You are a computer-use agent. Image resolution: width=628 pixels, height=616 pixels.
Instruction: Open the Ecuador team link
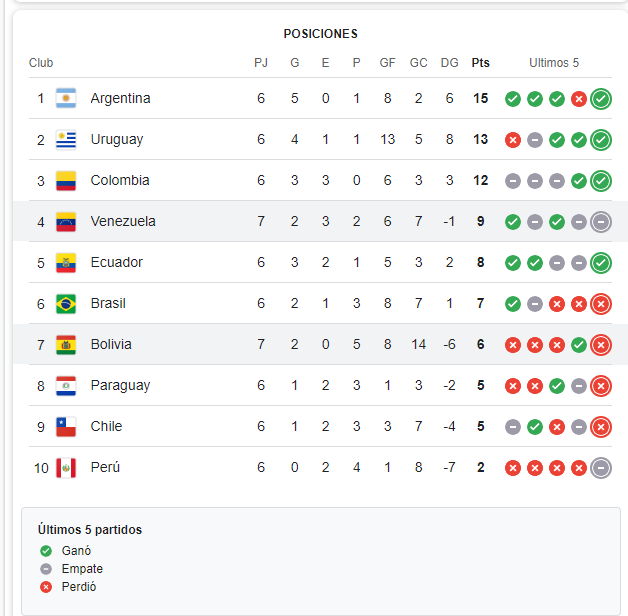(x=117, y=262)
